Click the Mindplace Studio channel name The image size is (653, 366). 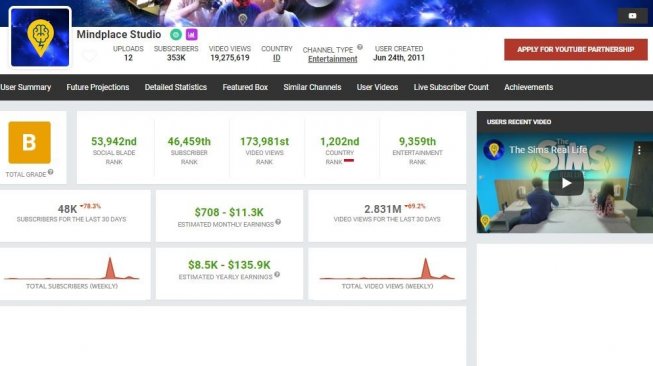pos(119,35)
